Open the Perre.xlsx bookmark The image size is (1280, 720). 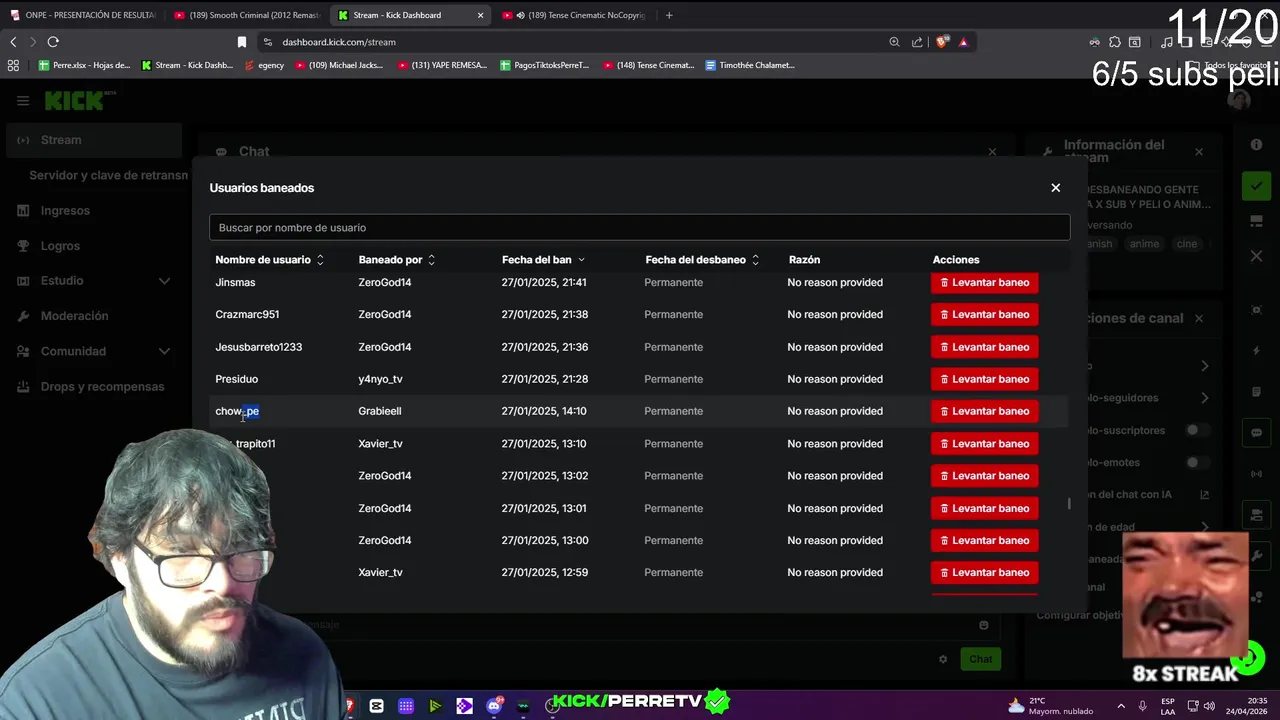point(84,65)
